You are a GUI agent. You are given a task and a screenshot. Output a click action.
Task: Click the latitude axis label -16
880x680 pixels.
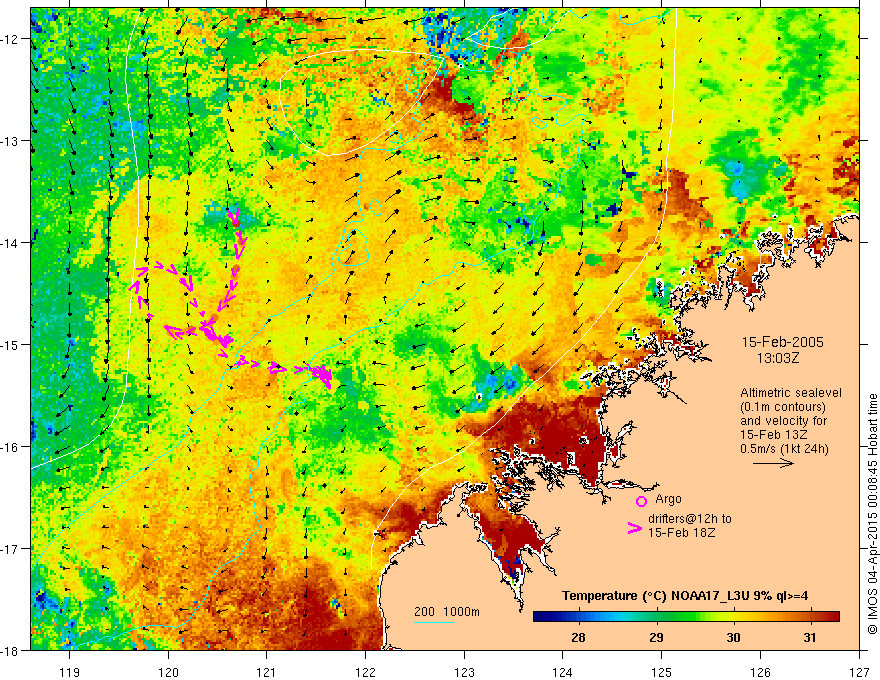(11, 447)
